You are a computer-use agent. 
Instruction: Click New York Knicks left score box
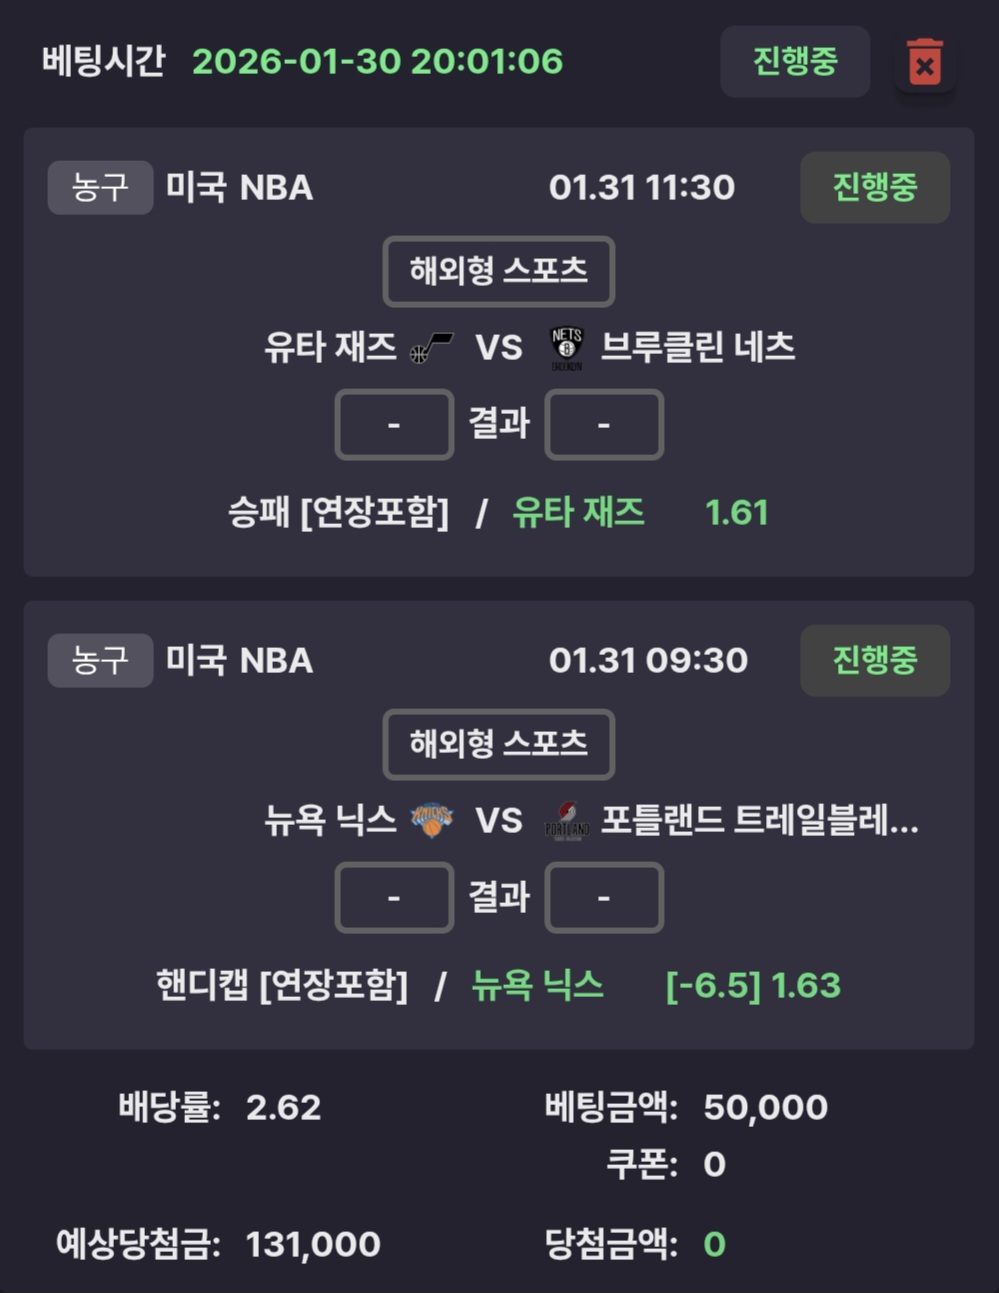pyautogui.click(x=394, y=898)
